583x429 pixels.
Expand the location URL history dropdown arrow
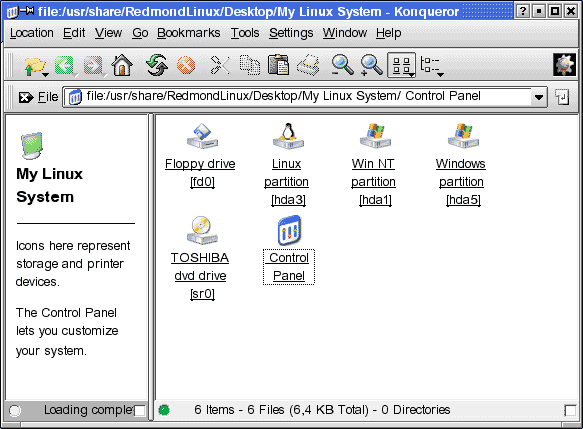tap(538, 97)
